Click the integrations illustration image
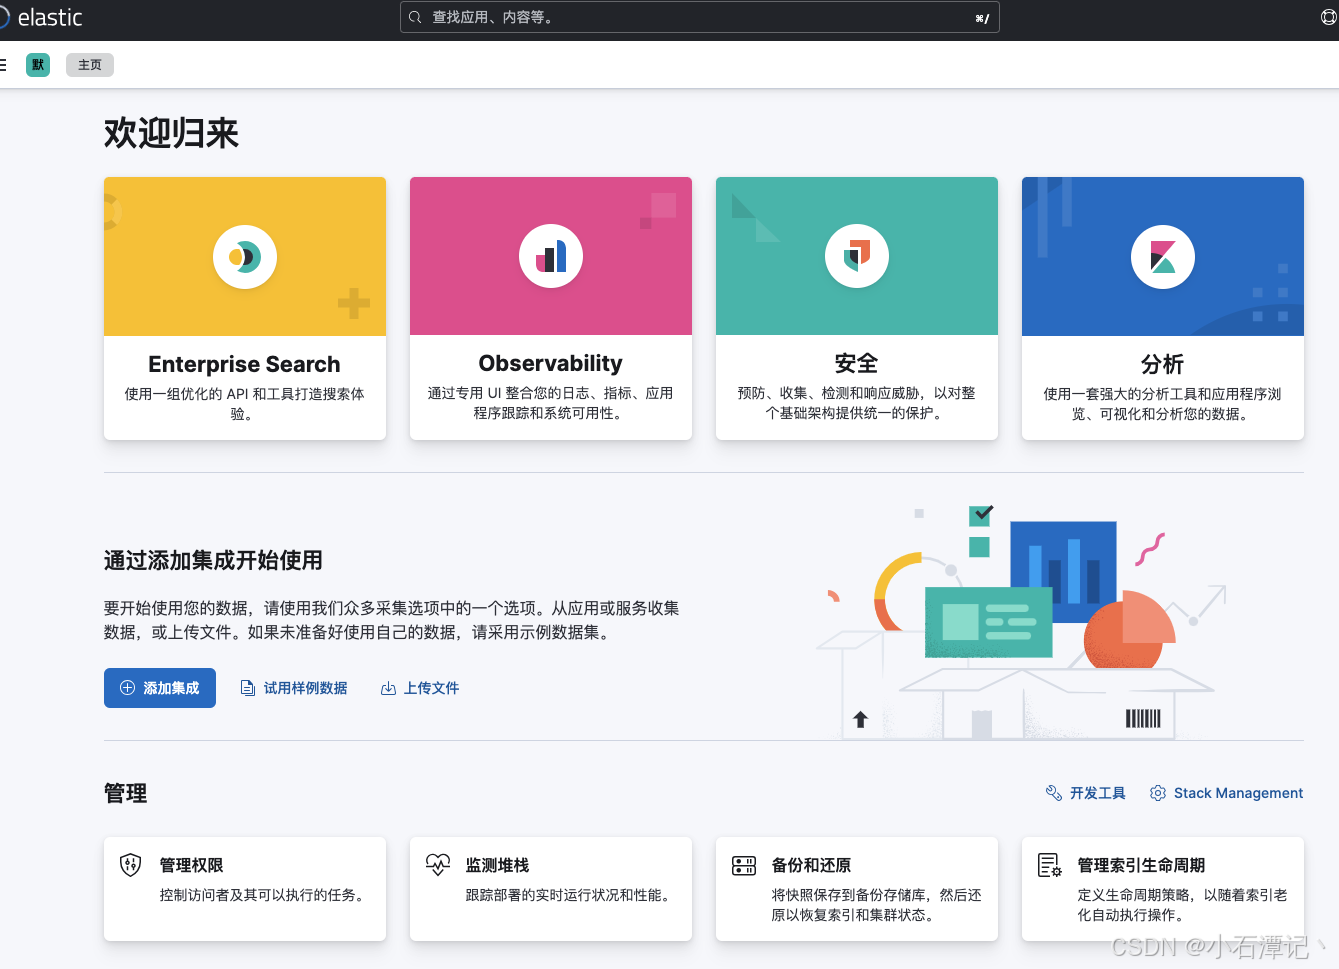This screenshot has width=1339, height=969. (x=1022, y=622)
